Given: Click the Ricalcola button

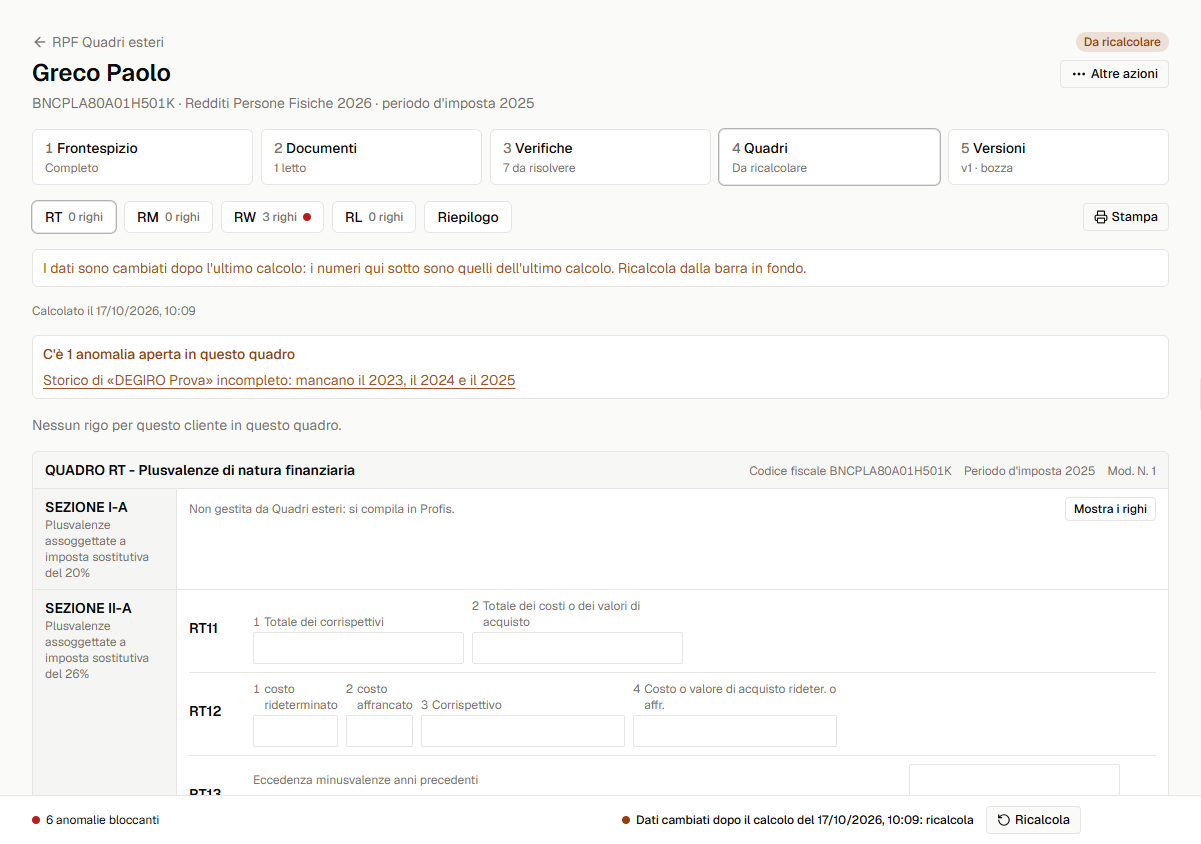Looking at the screenshot, I should (1033, 820).
